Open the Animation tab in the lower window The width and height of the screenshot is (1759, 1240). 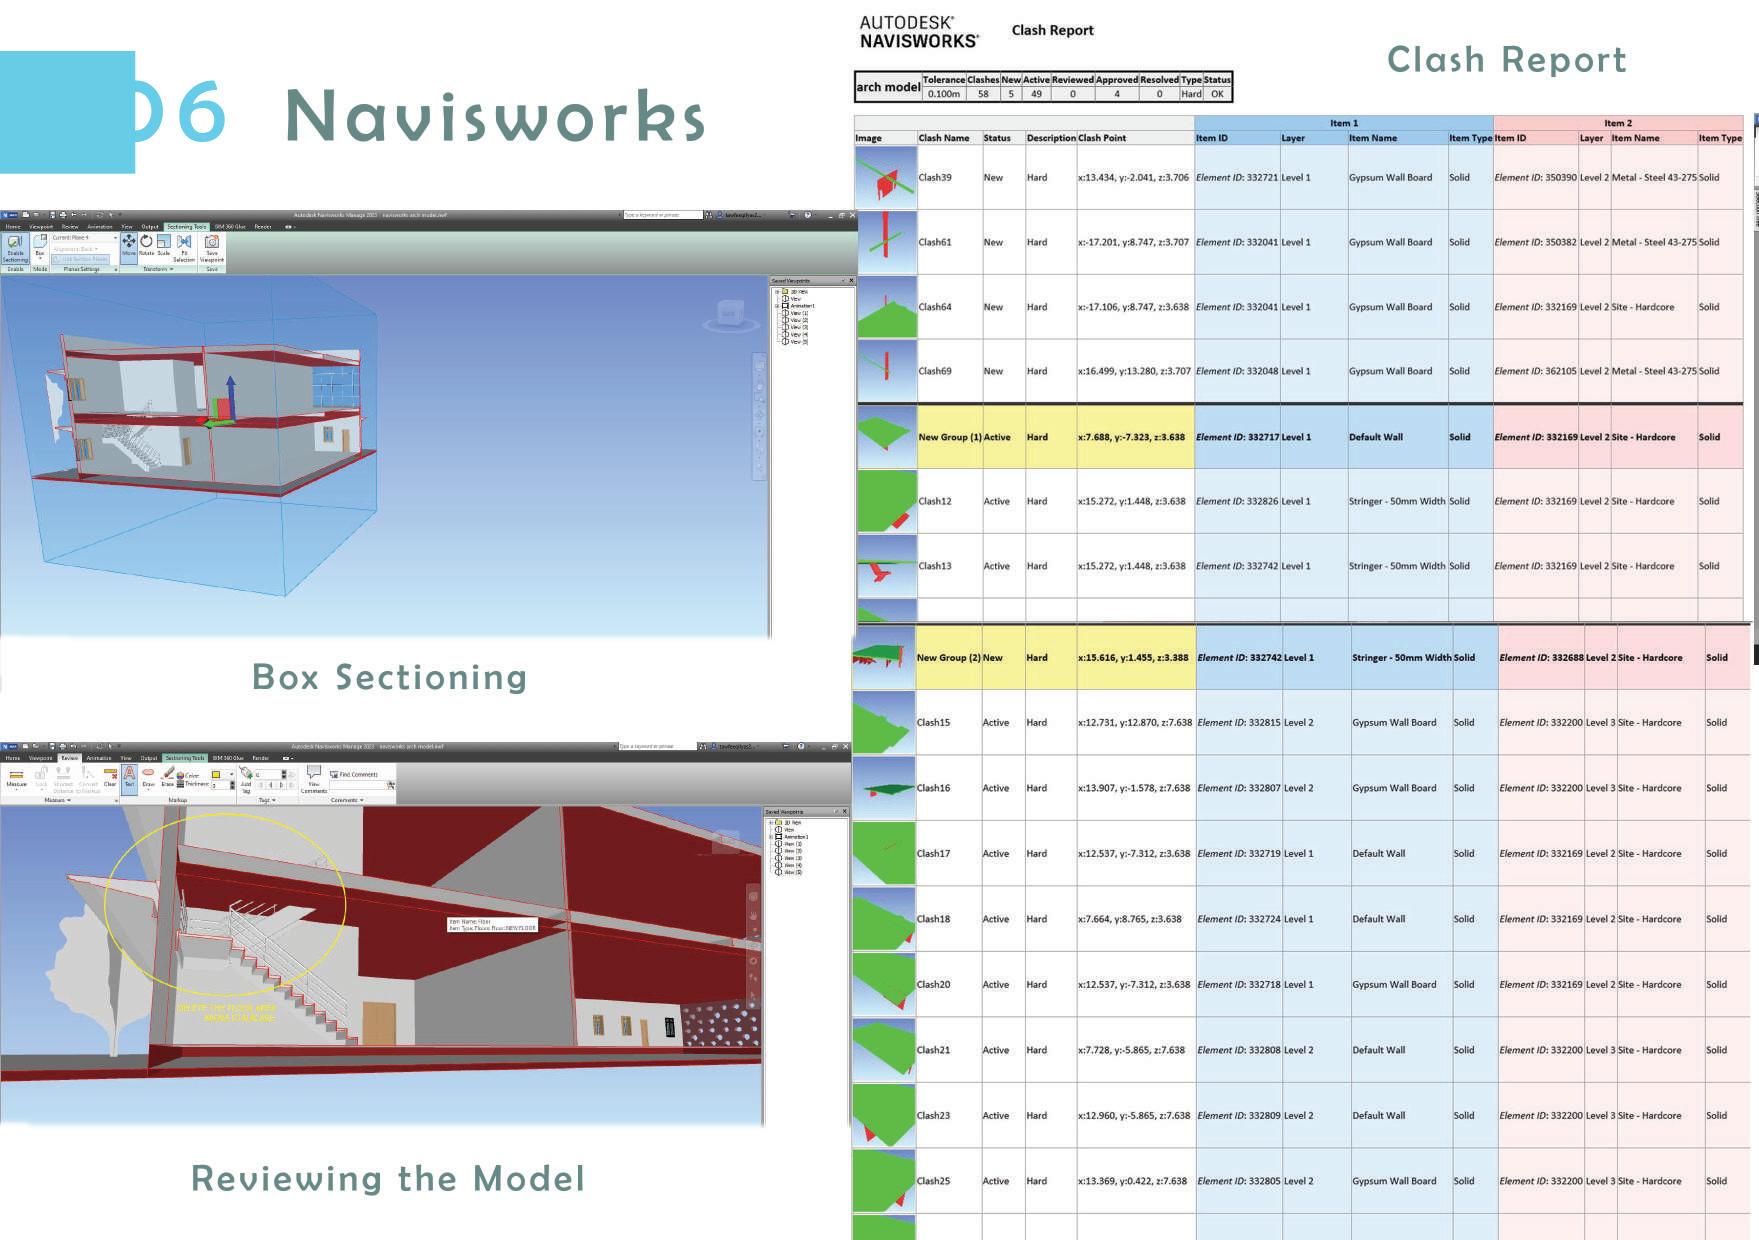99,758
